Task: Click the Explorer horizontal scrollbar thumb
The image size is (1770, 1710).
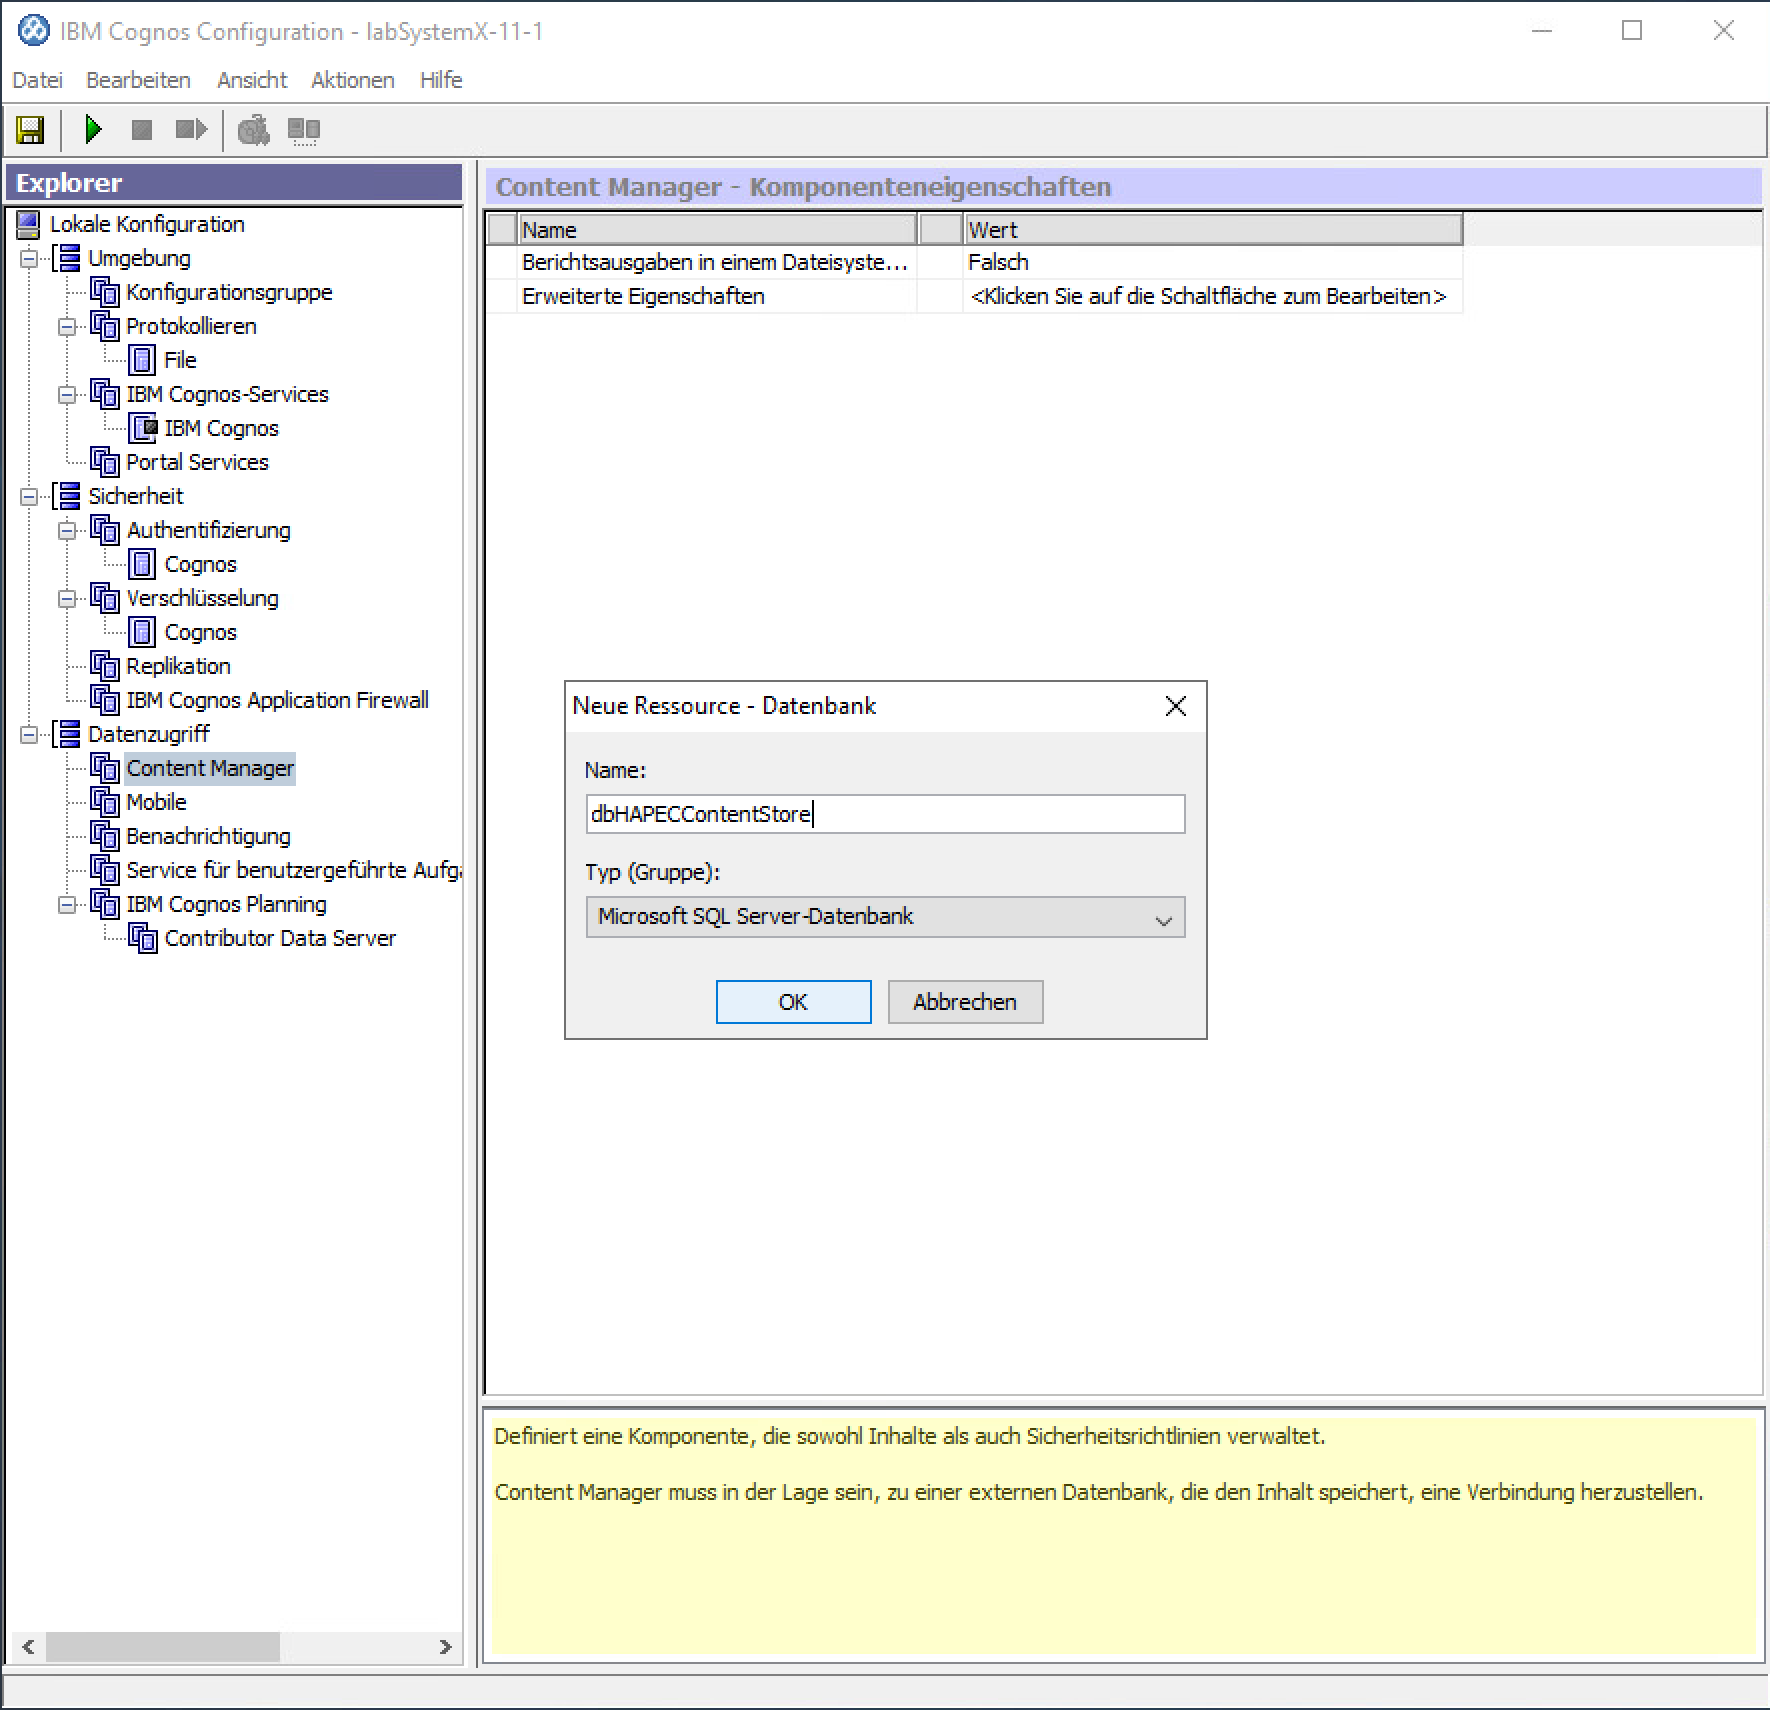Action: pyautogui.click(x=162, y=1646)
